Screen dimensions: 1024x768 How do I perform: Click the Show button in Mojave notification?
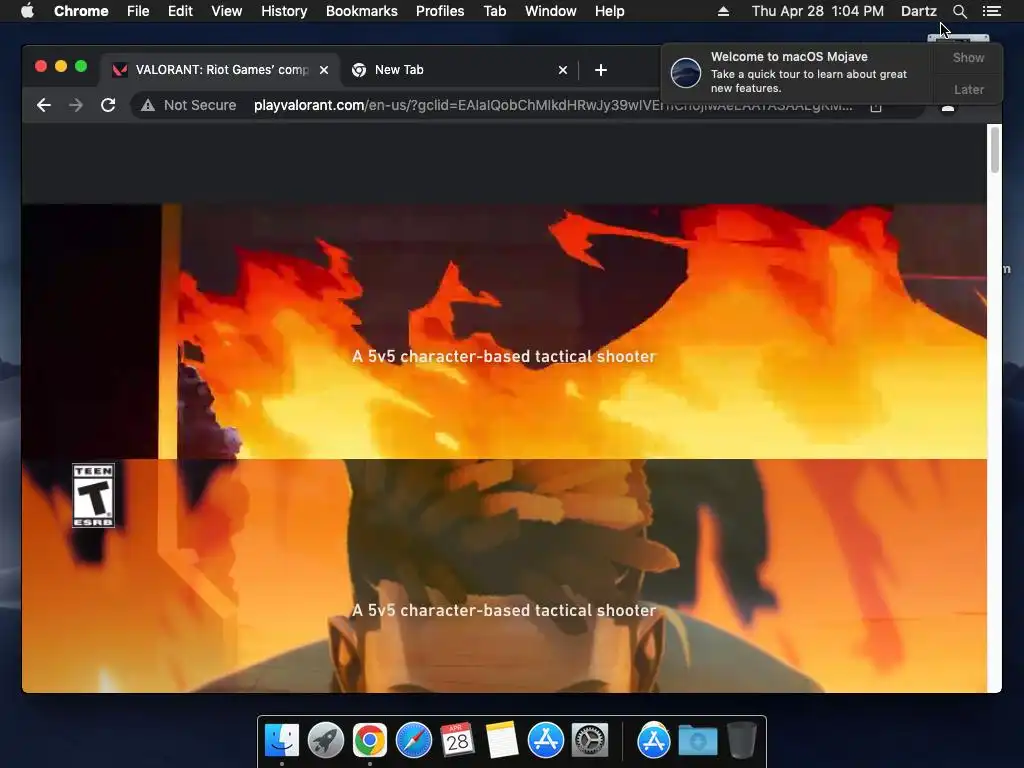968,57
